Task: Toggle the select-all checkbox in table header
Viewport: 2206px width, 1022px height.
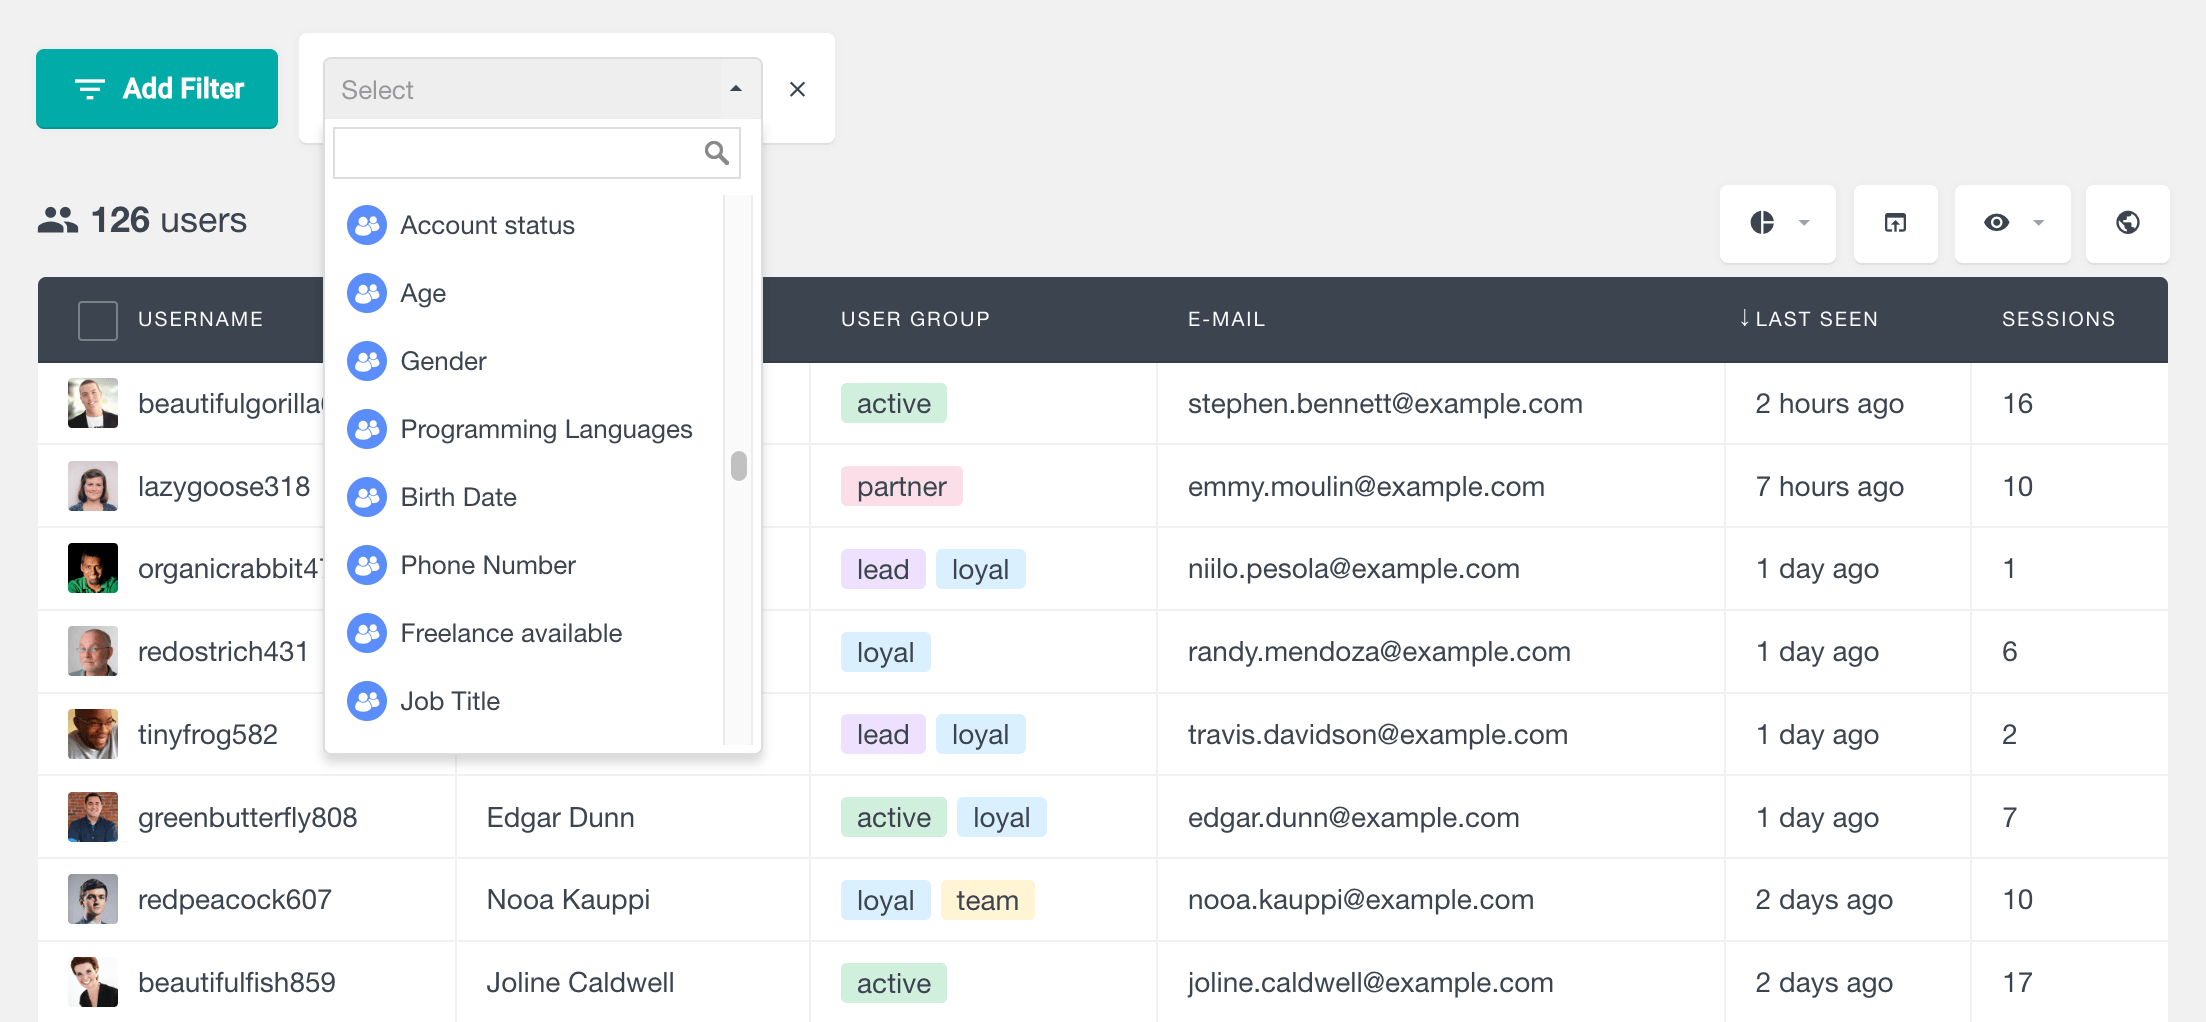Action: coord(98,320)
